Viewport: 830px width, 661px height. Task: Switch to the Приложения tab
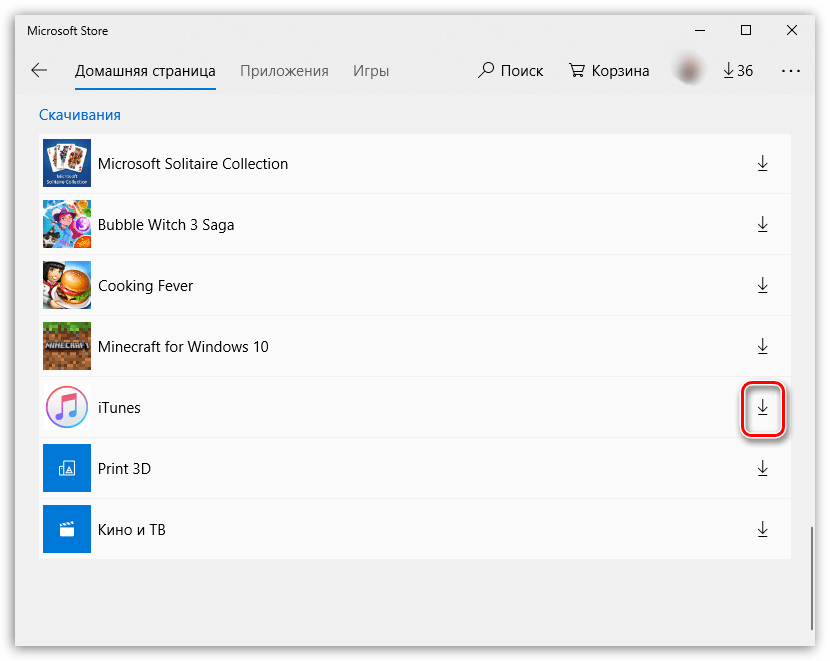click(x=284, y=70)
